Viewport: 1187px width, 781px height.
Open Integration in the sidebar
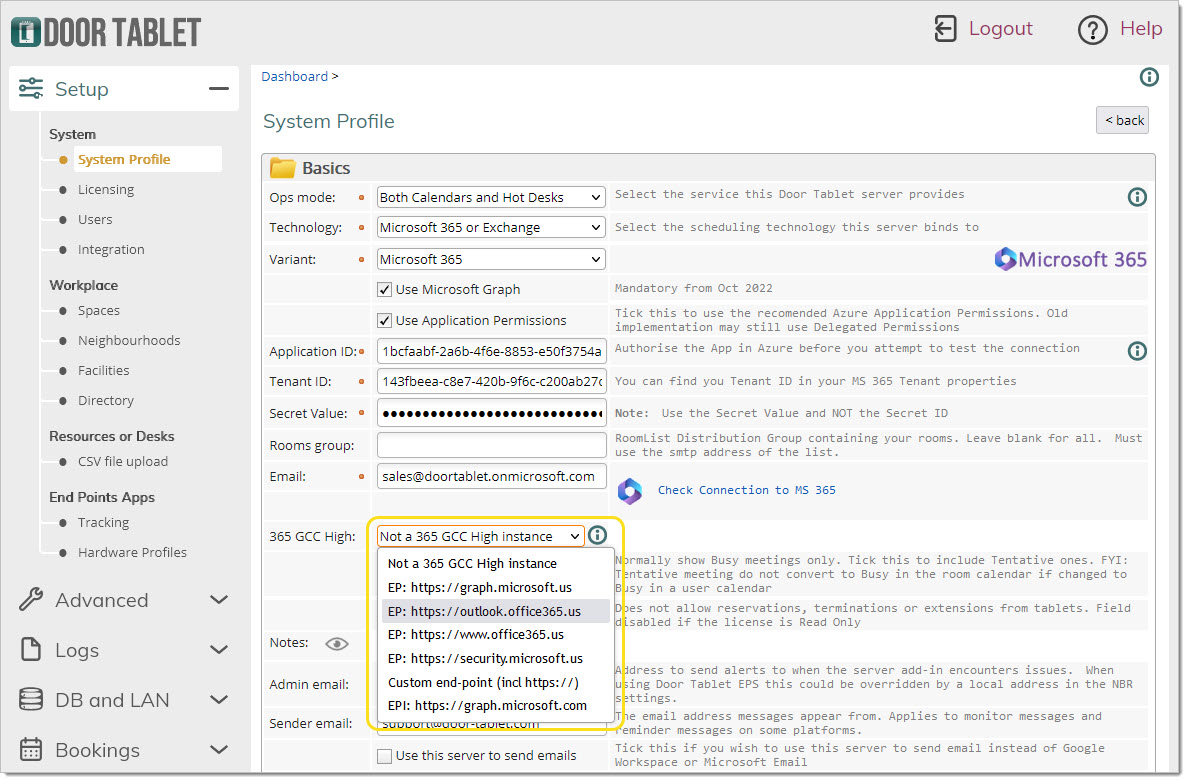coord(111,250)
